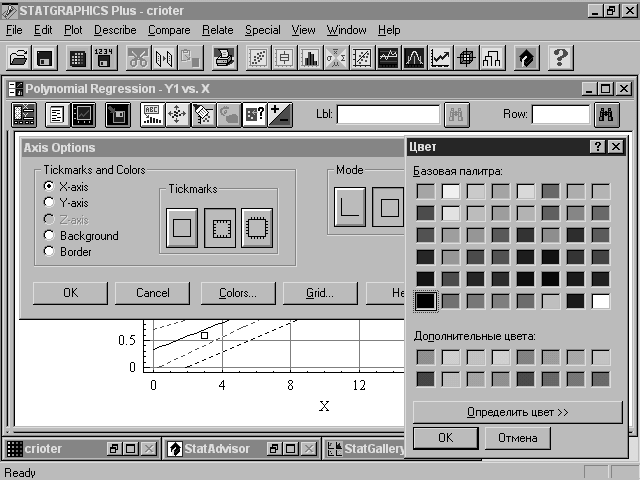This screenshot has width=640, height=480.
Task: Click the Print icon in main toolbar
Action: click(x=224, y=58)
